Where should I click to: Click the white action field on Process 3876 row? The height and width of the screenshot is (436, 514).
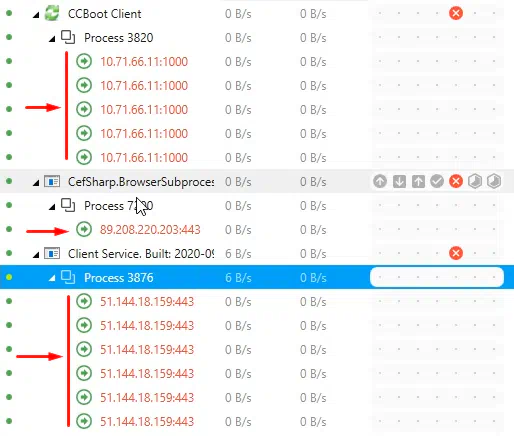(x=437, y=277)
